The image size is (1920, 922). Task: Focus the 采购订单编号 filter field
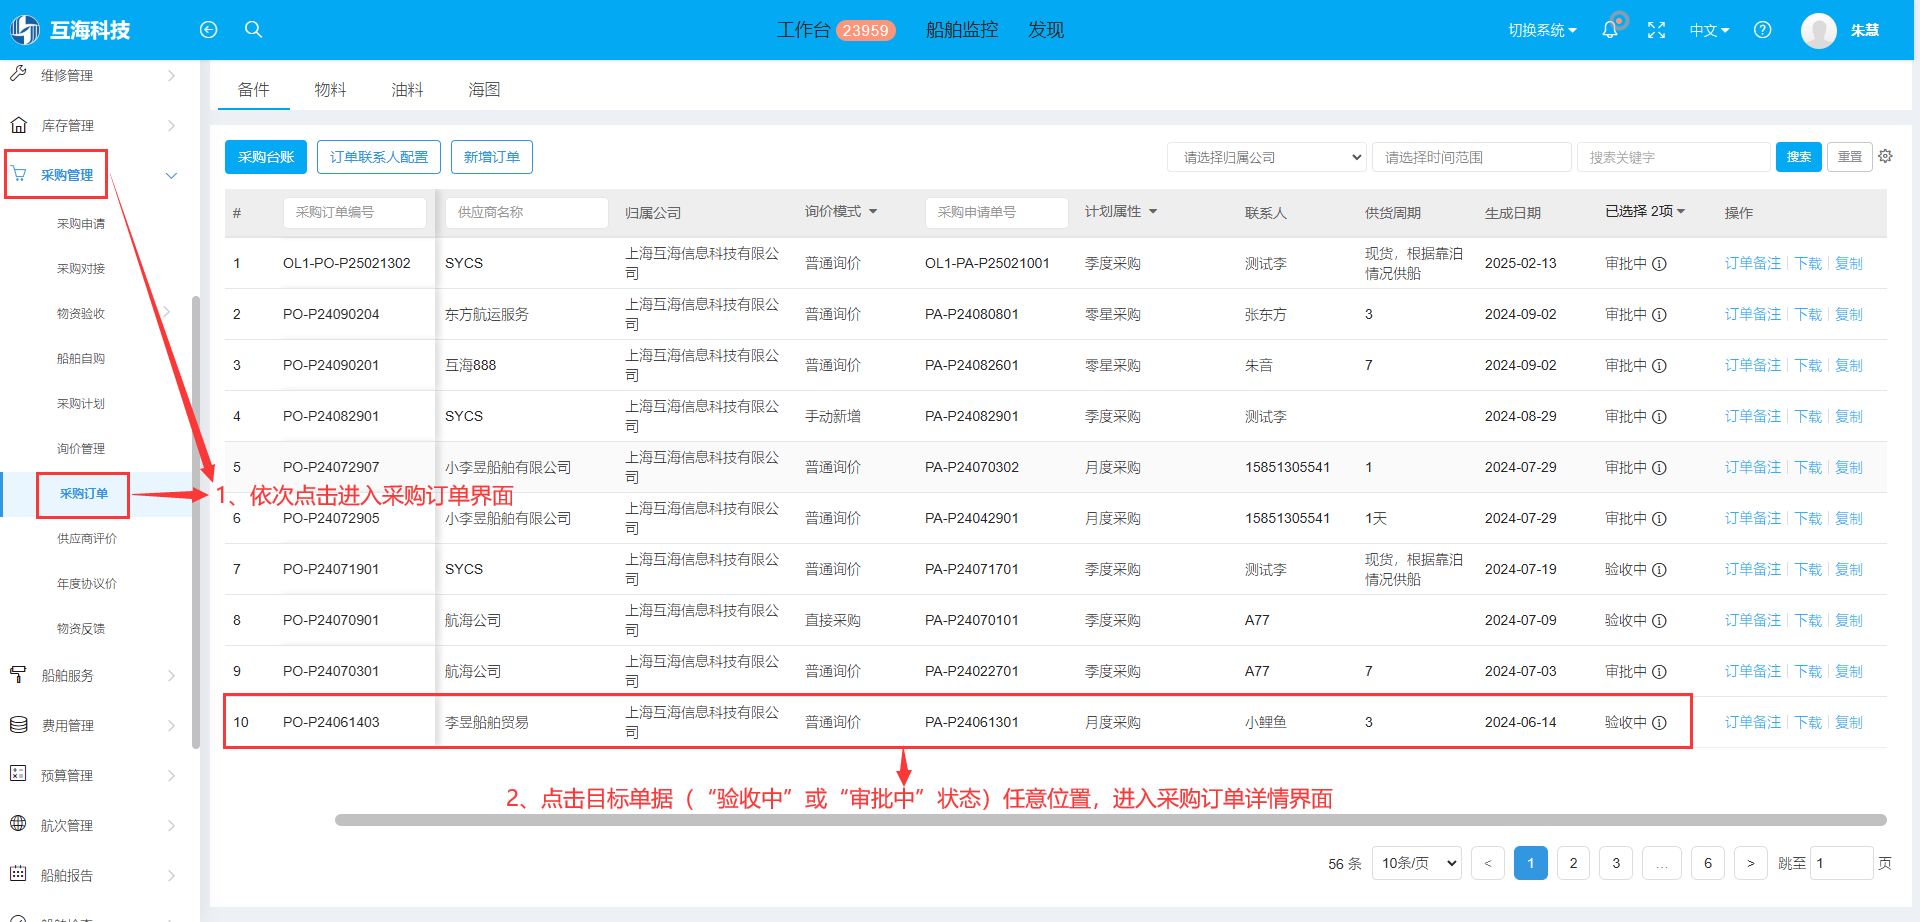coord(355,212)
